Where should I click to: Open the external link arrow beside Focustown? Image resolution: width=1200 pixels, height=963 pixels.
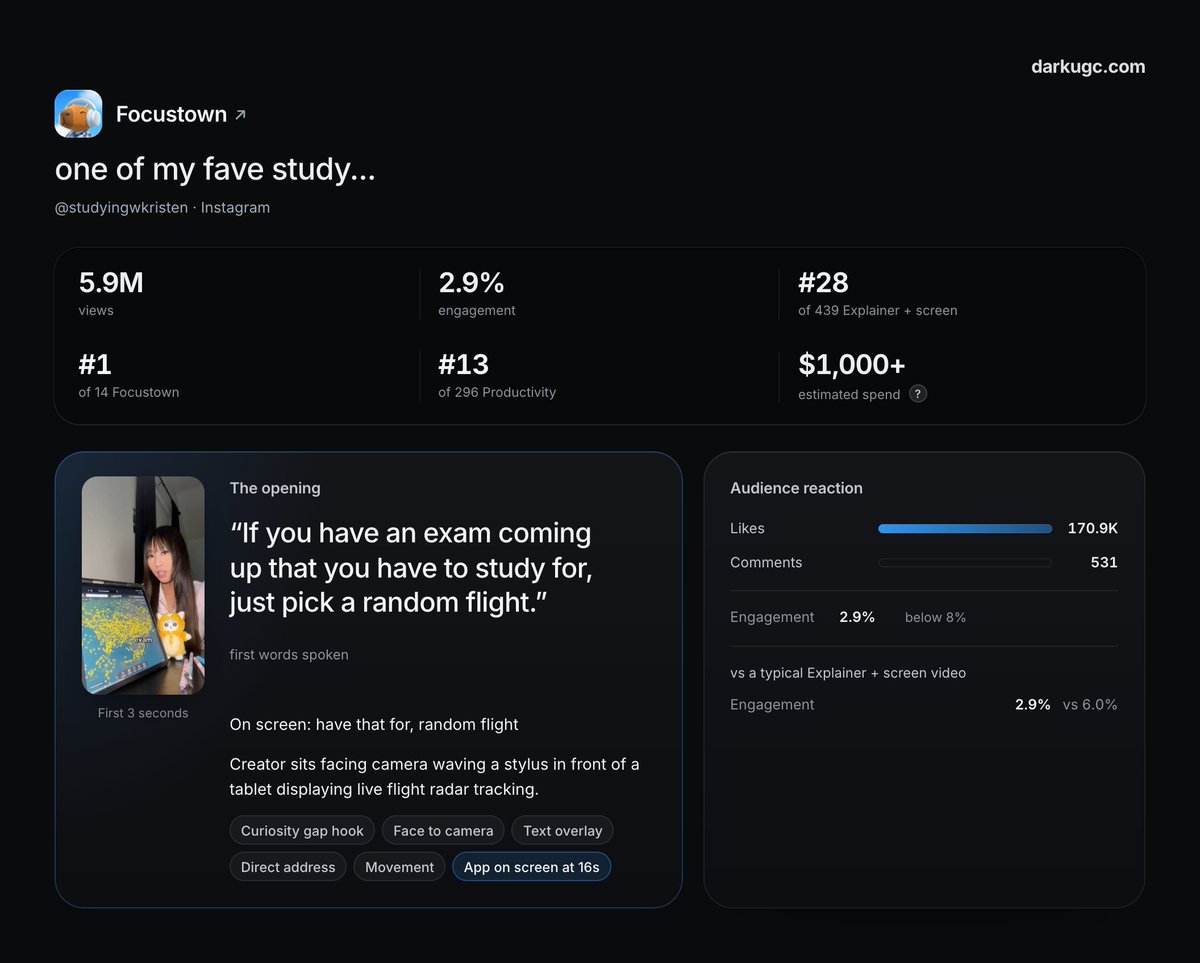240,115
